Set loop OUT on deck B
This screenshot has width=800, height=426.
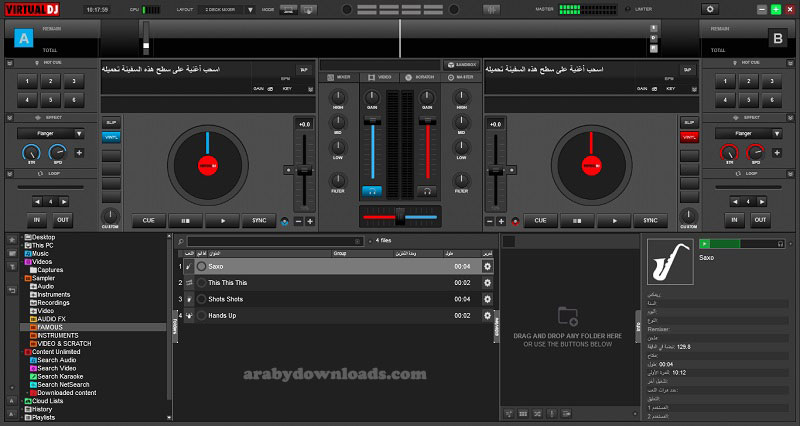(x=760, y=220)
